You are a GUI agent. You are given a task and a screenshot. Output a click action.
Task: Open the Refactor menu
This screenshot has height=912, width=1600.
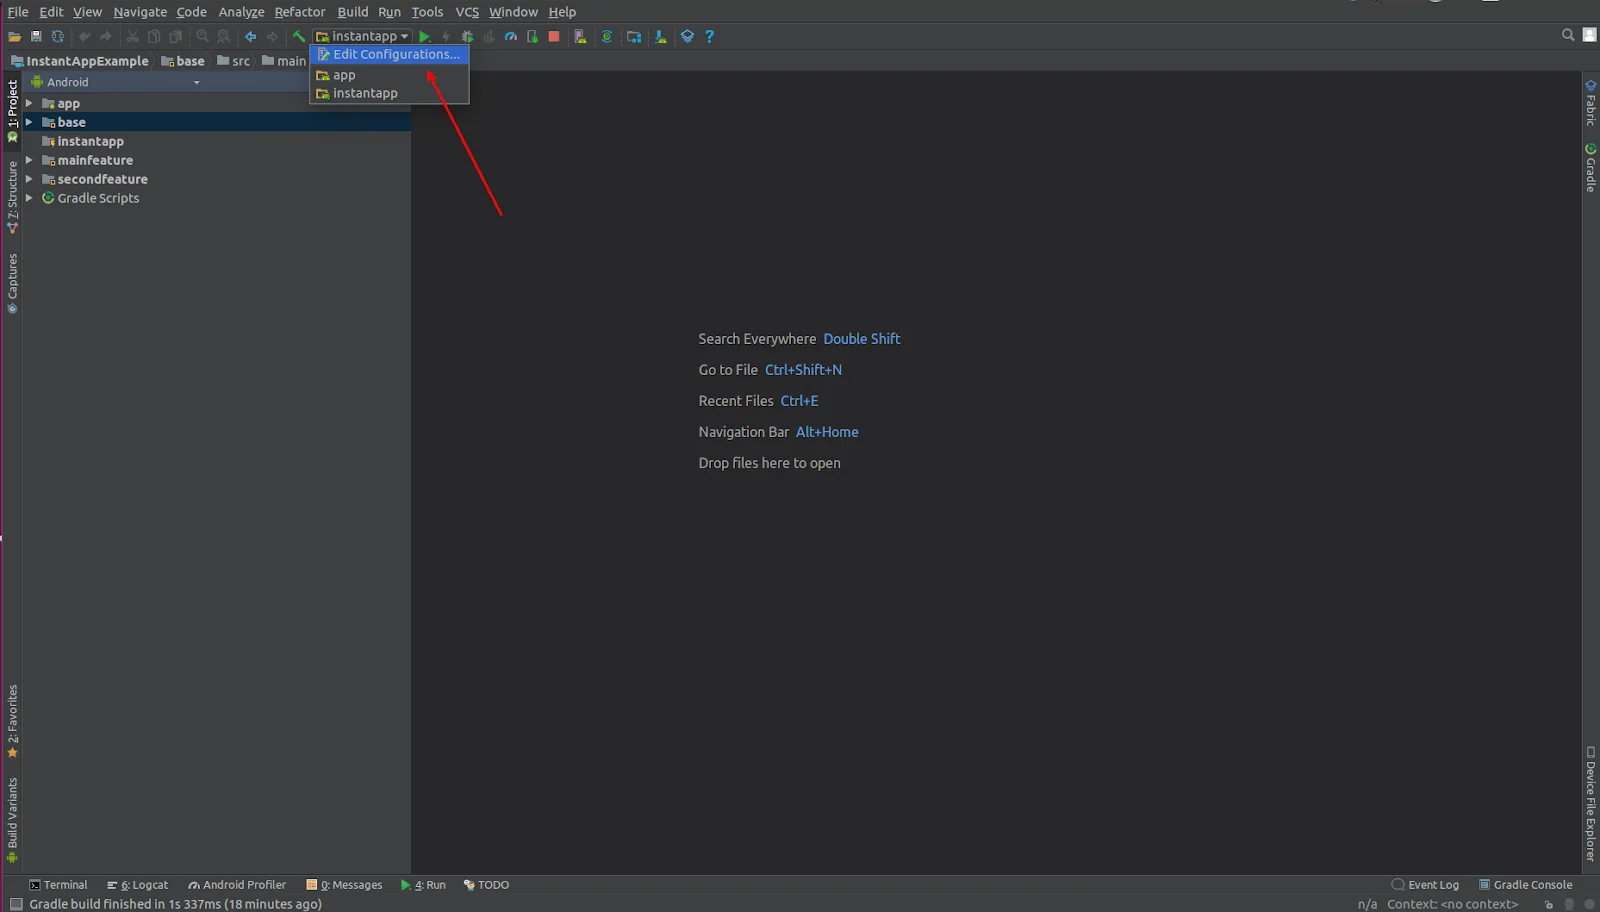point(299,12)
